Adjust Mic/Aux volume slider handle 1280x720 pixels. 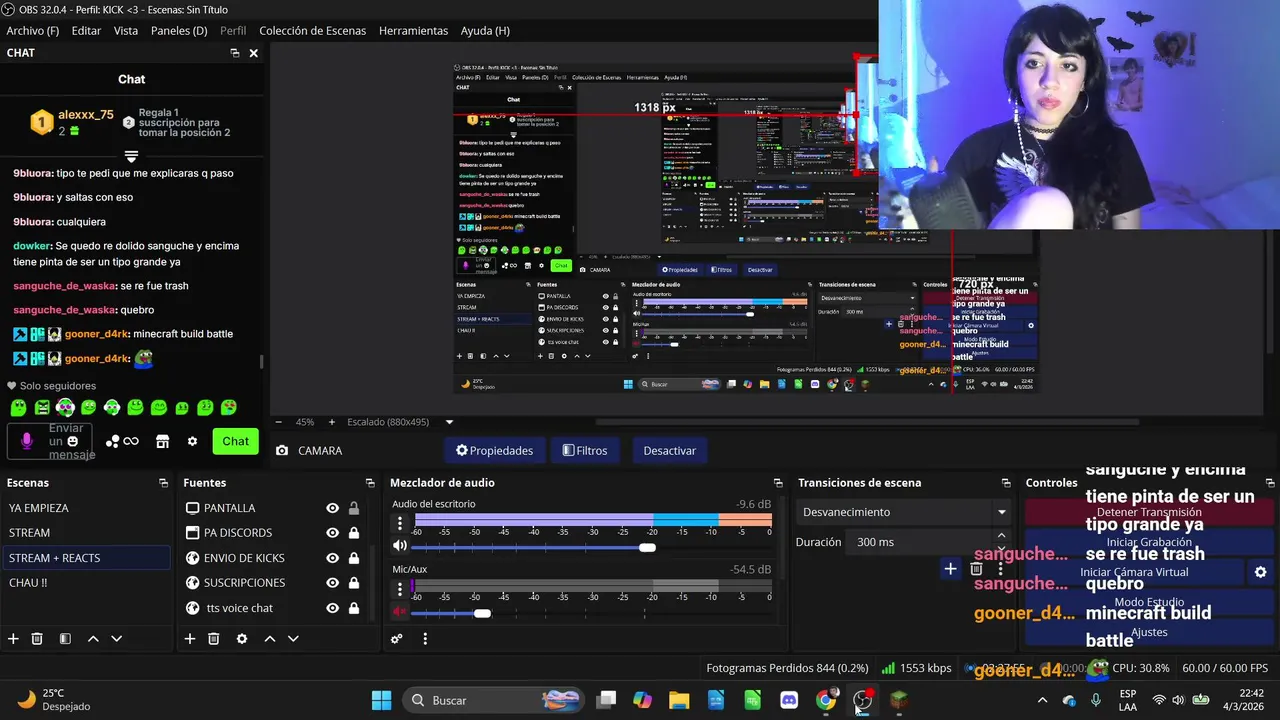coord(482,613)
